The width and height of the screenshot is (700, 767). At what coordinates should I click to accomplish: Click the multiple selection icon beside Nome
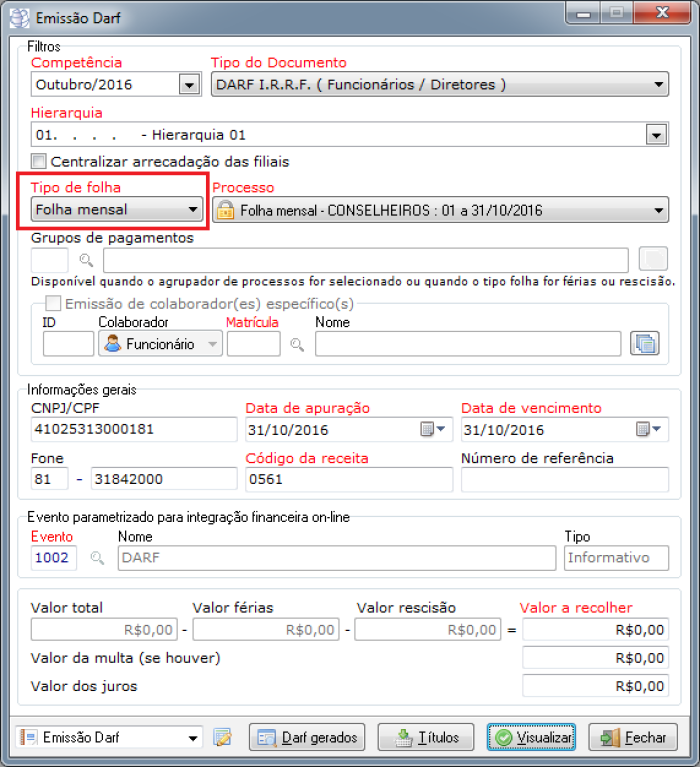point(645,344)
